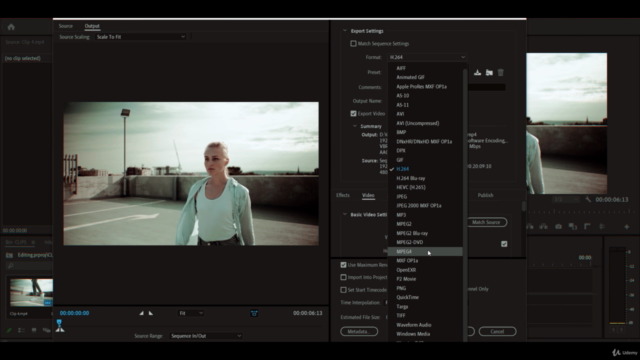
Task: Collapse the Summary section
Action: point(355,126)
